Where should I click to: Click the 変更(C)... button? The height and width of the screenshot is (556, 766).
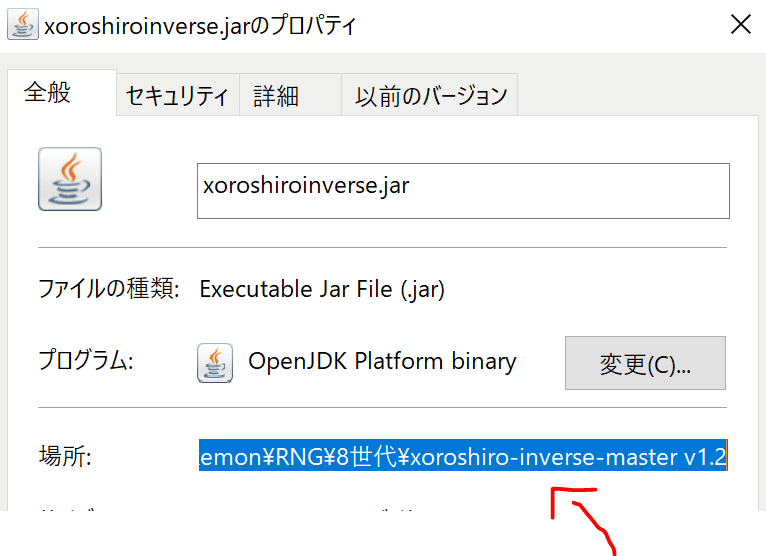[645, 363]
